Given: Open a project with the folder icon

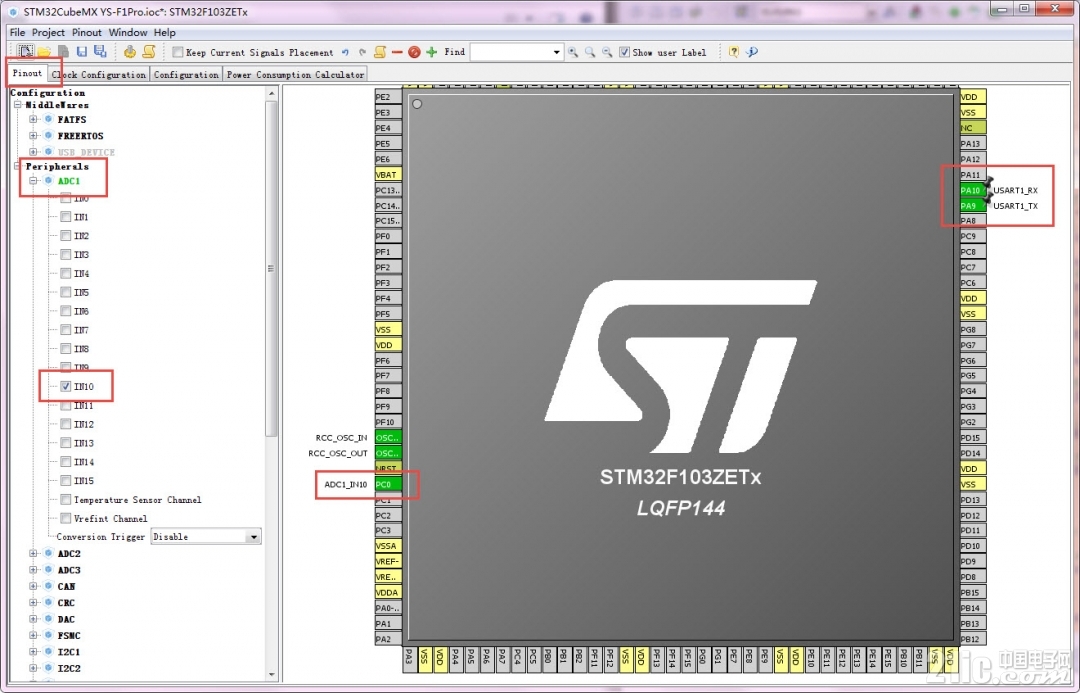Looking at the screenshot, I should [x=45, y=52].
